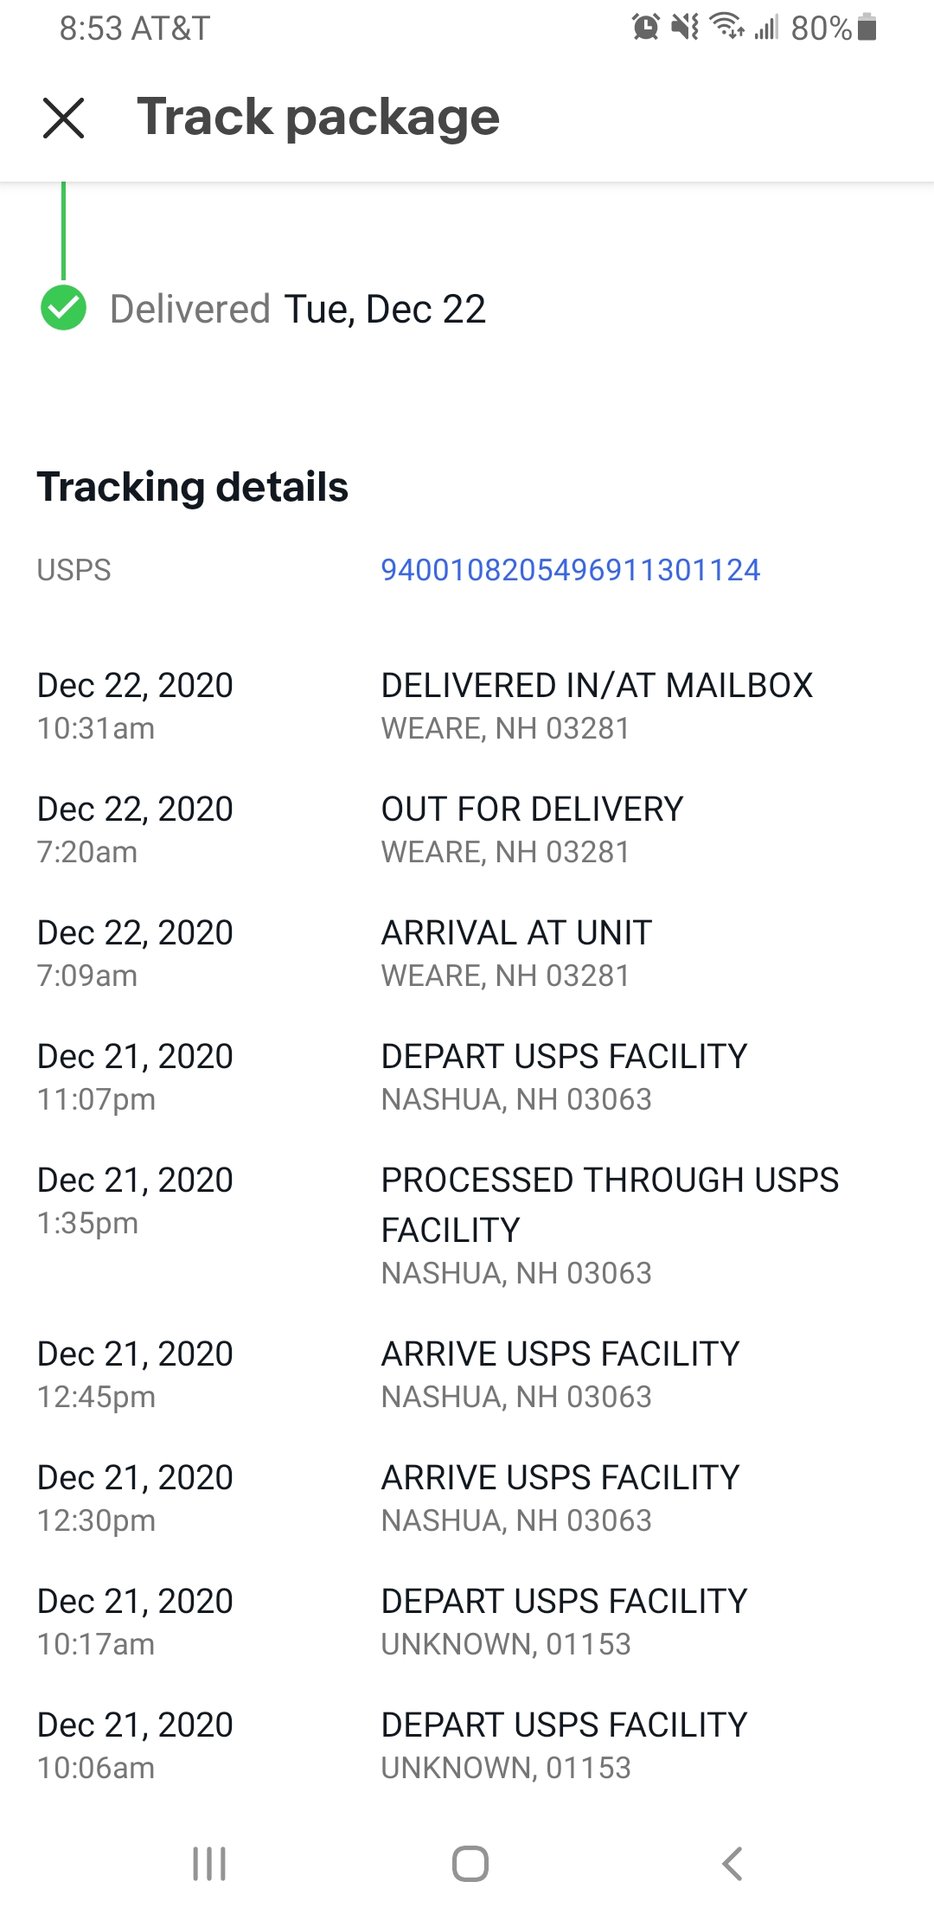The height and width of the screenshot is (1920, 934).
Task: Tap the Delivered Tue, Dec 22 status
Action: 298,309
